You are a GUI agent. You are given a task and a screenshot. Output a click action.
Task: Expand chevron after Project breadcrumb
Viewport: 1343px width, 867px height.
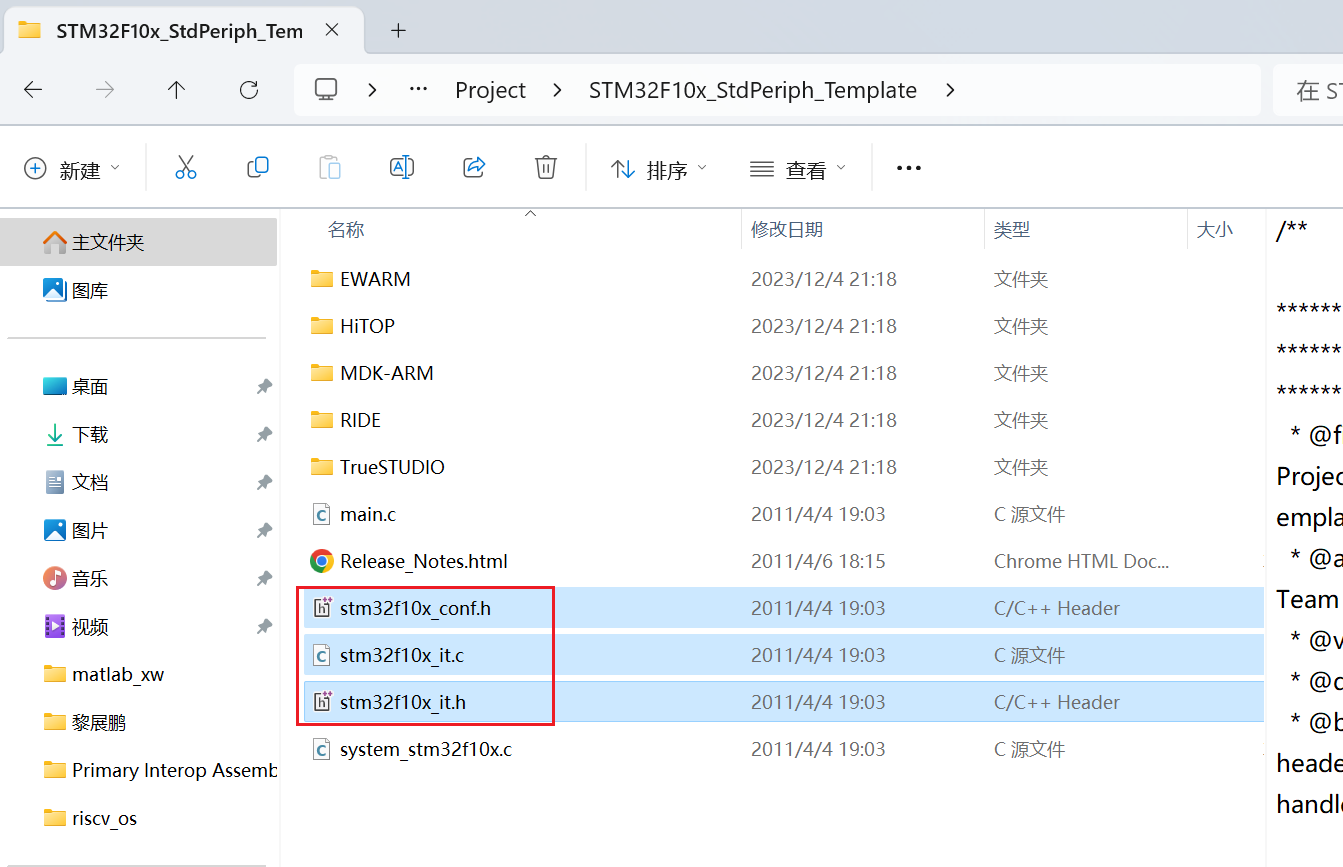[557, 90]
